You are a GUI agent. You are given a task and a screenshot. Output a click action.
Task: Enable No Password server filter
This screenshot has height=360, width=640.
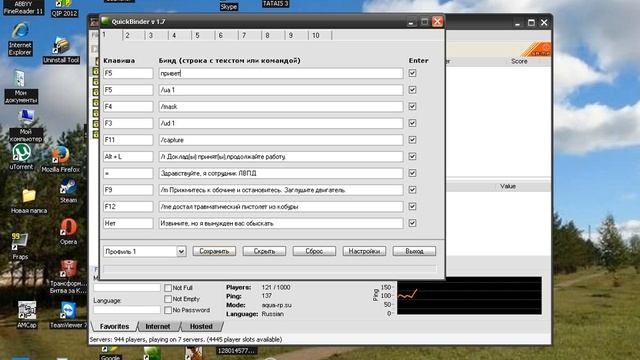pyautogui.click(x=168, y=310)
